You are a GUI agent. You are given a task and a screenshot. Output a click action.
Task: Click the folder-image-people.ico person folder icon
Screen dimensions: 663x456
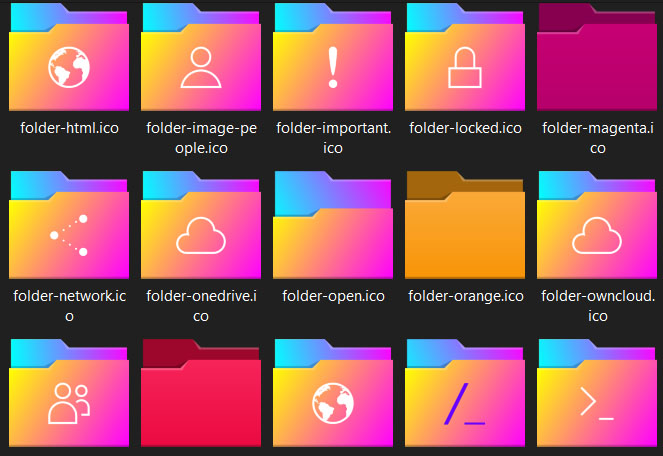pos(201,60)
